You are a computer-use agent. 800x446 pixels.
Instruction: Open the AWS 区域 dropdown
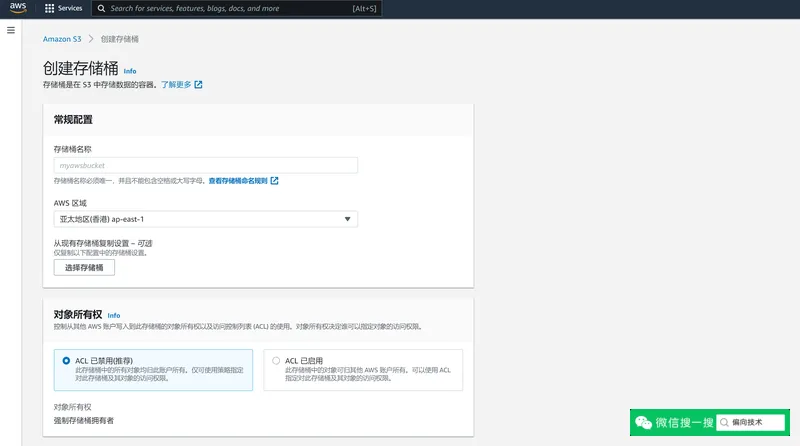pos(206,219)
